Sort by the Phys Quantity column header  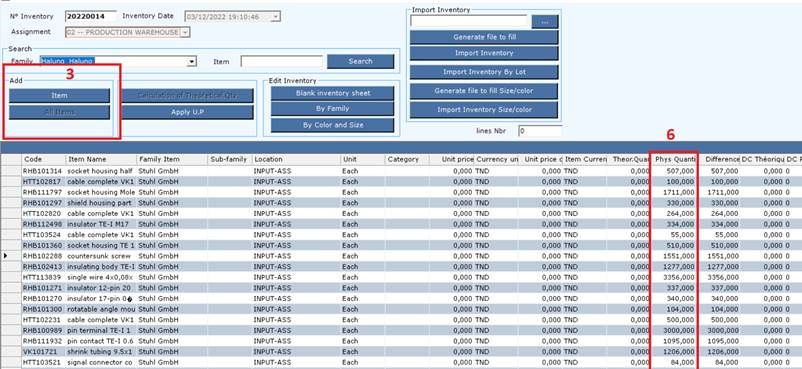tap(675, 160)
